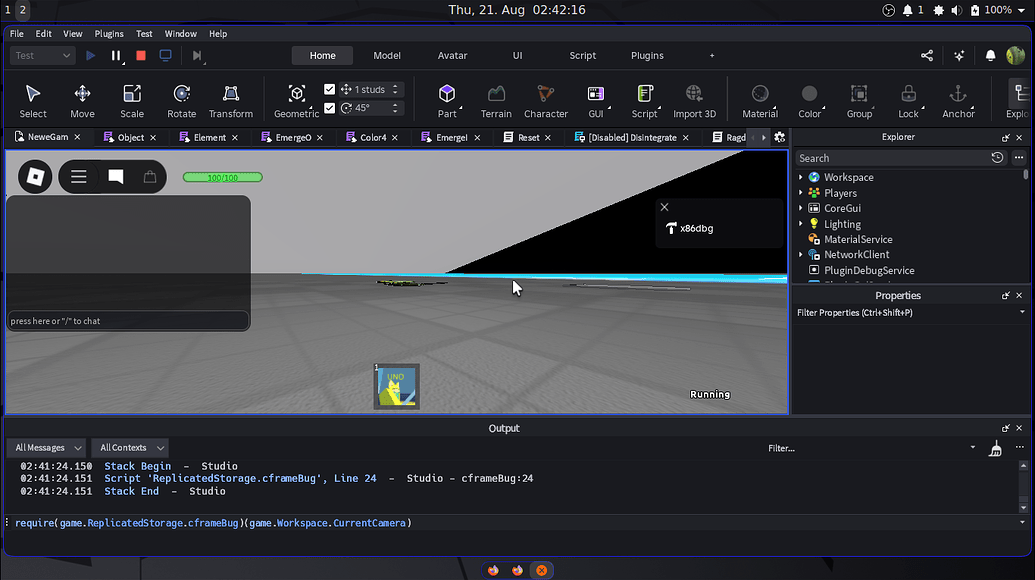1035x580 pixels.
Task: Switch to the Avatar ribbon tab
Action: click(x=452, y=55)
